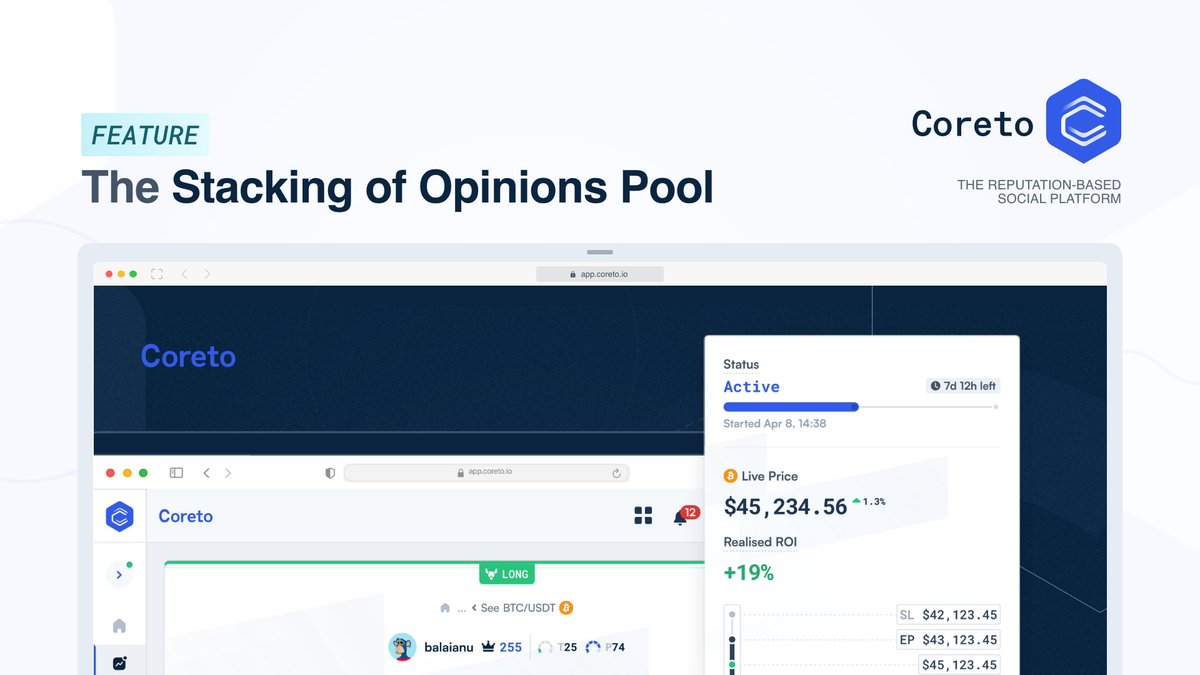The height and width of the screenshot is (675, 1200).
Task: Go back in the front browser window
Action: 206,473
